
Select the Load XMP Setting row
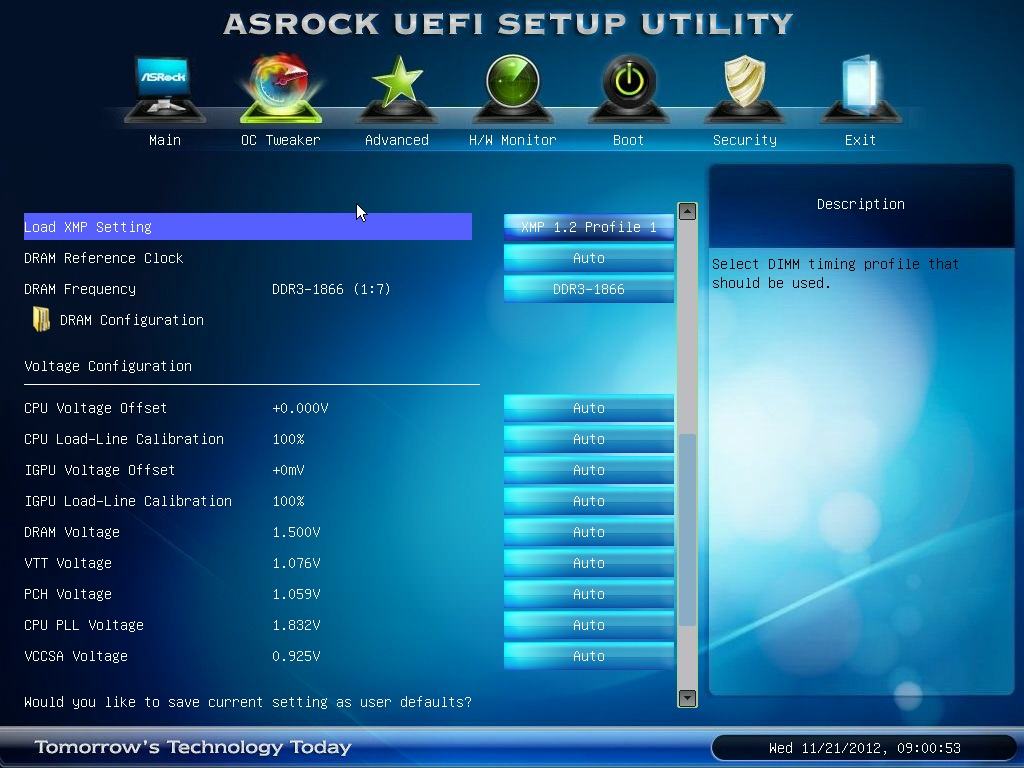pyautogui.click(x=248, y=227)
